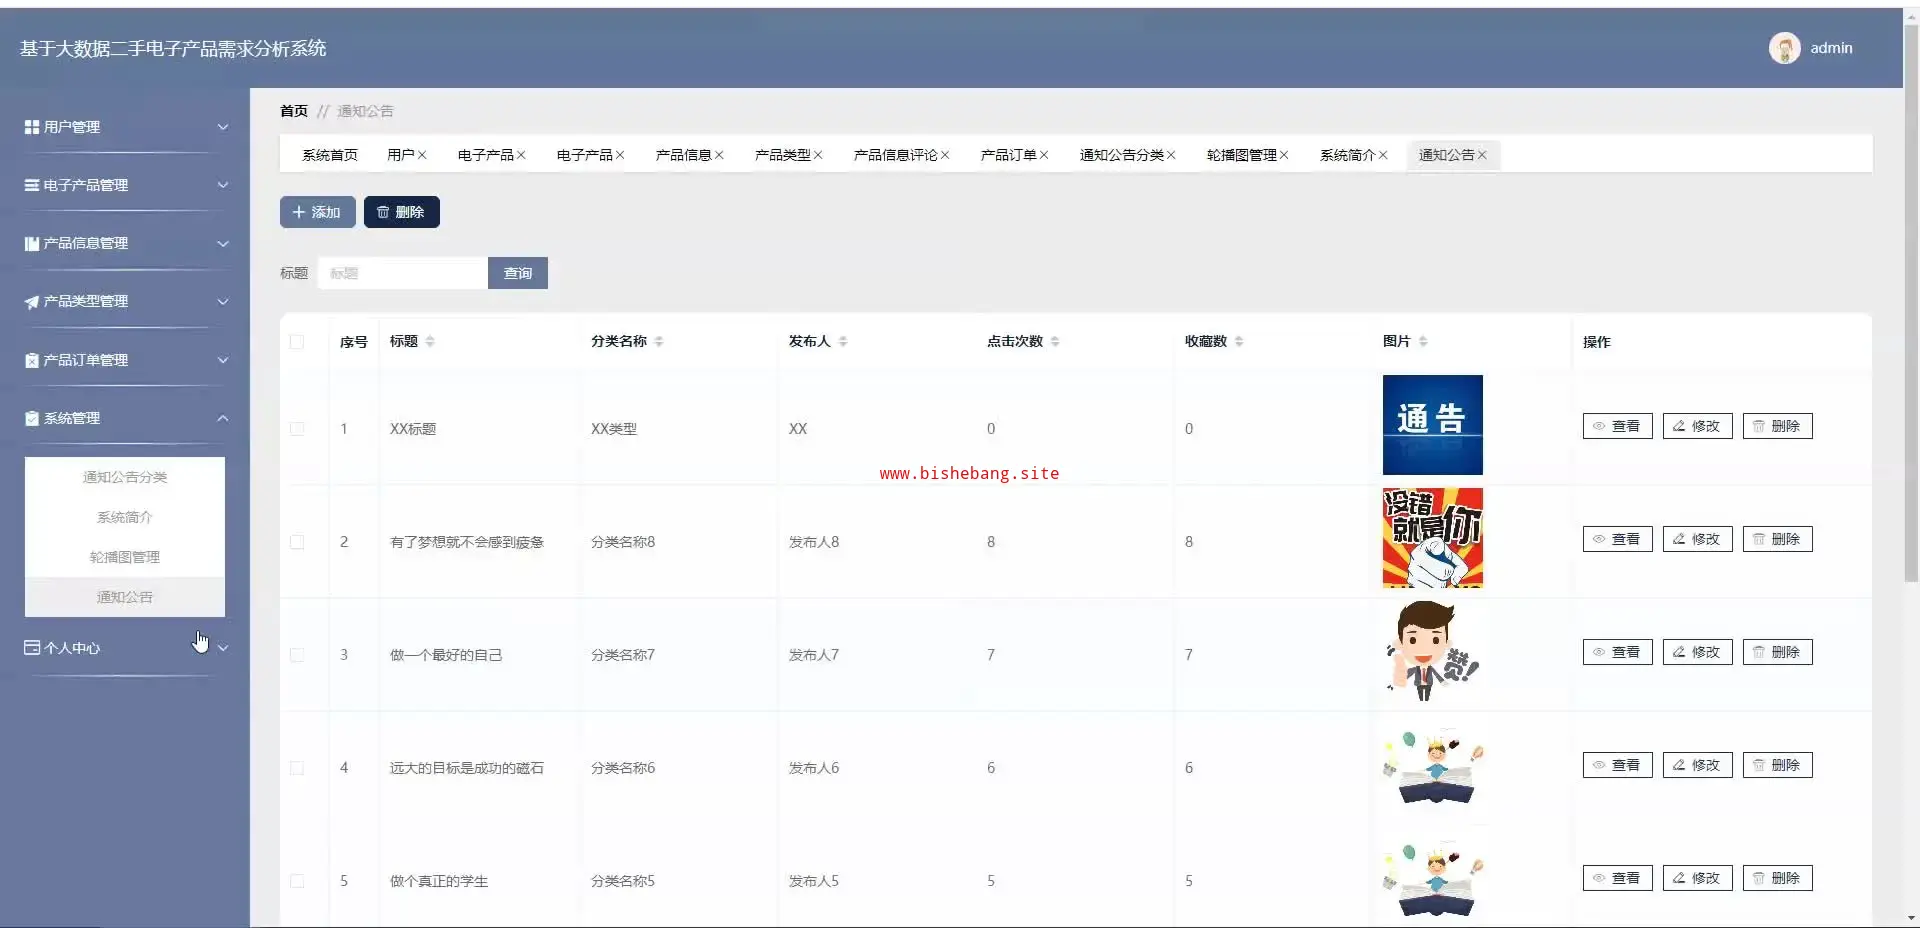This screenshot has height=928, width=1920.
Task: Expand the 个人中心 menu chevron
Action: pos(223,648)
